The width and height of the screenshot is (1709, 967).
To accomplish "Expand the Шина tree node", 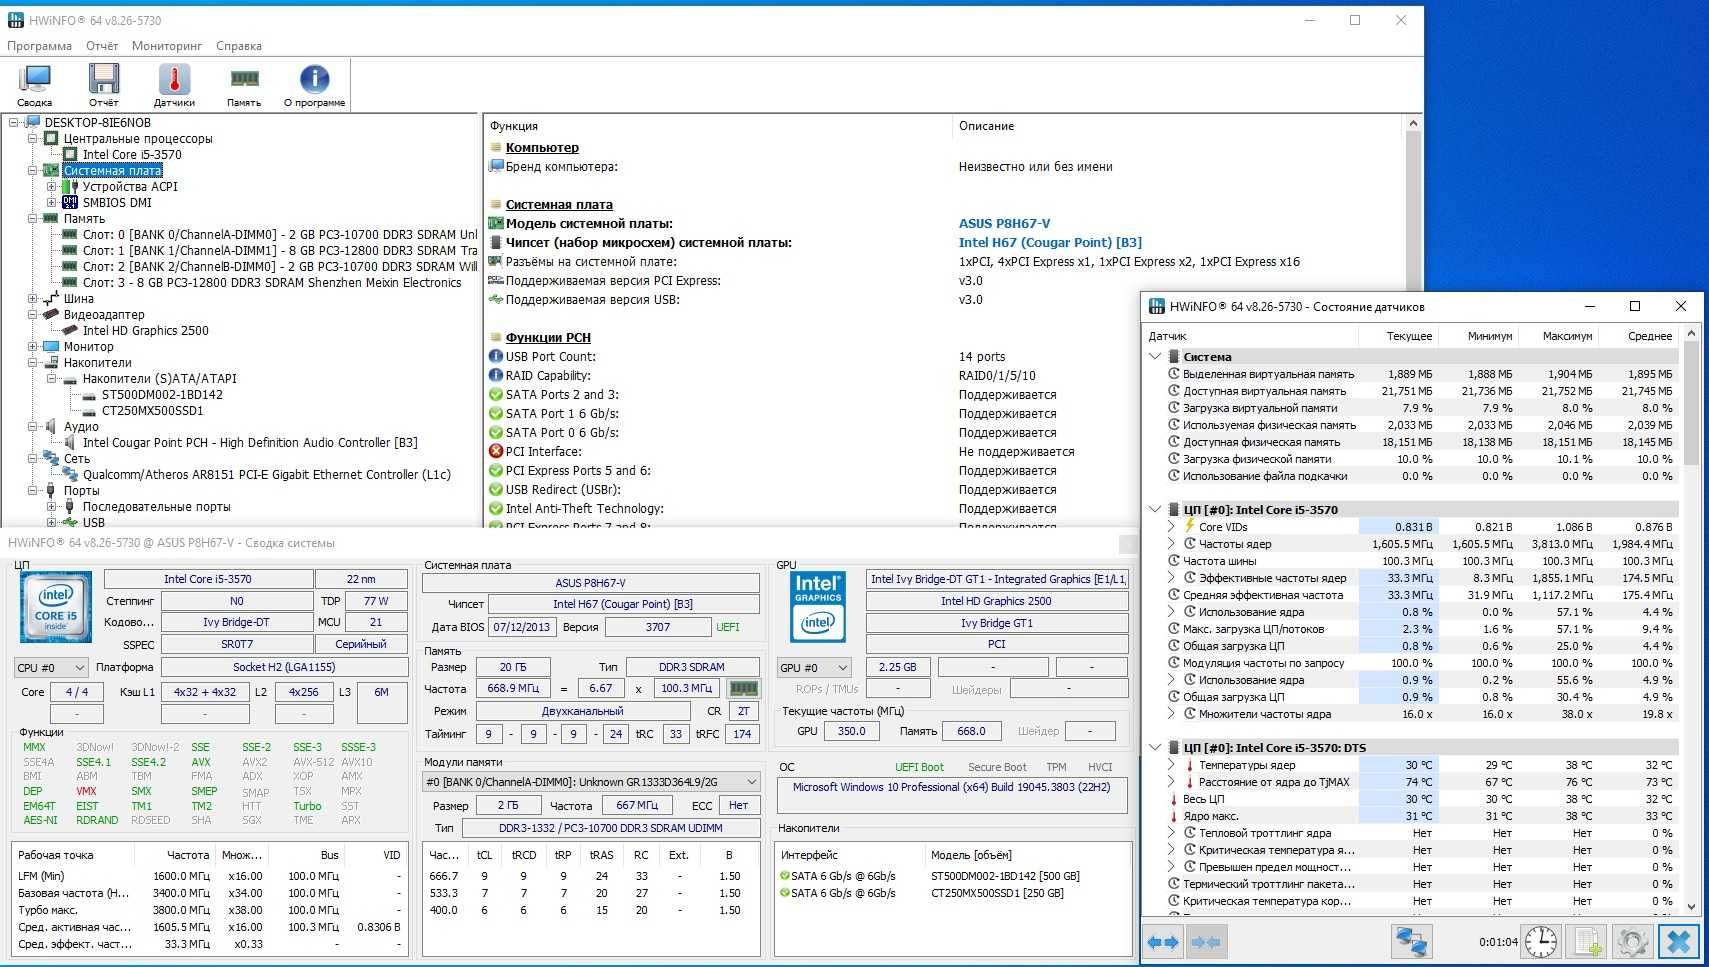I will click(33, 299).
